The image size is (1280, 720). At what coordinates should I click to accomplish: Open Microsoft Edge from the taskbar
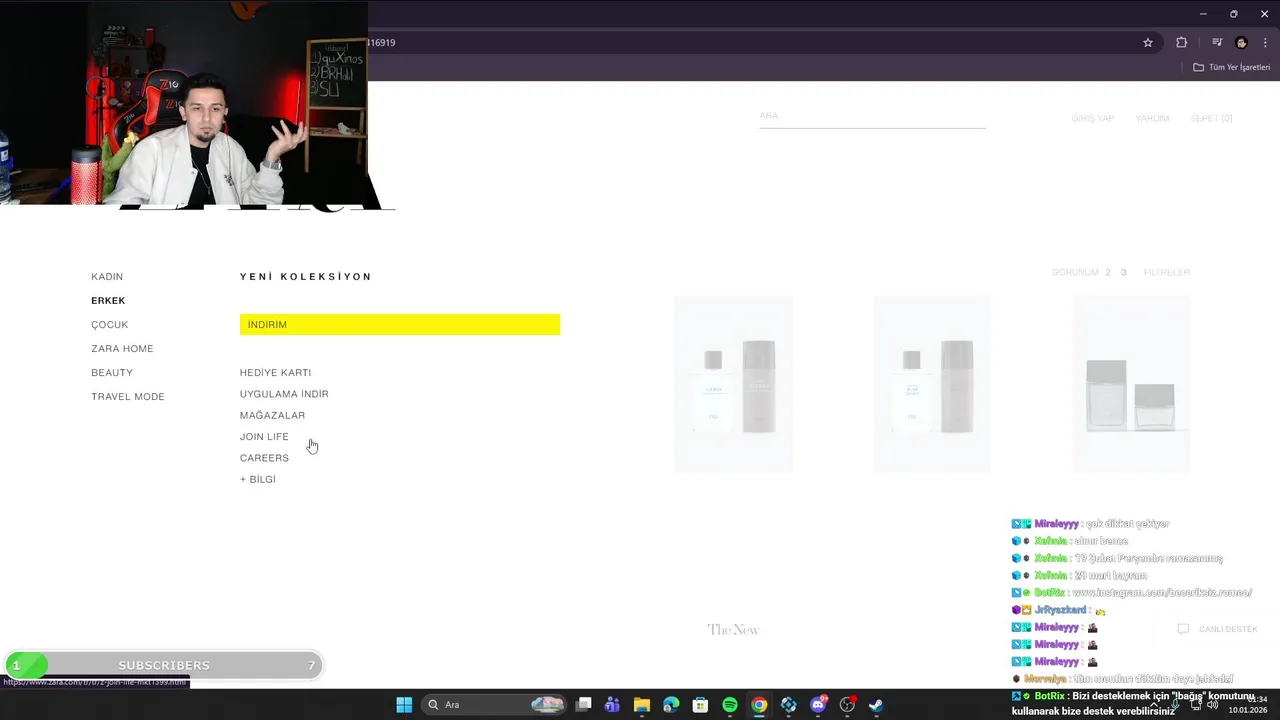click(x=671, y=705)
